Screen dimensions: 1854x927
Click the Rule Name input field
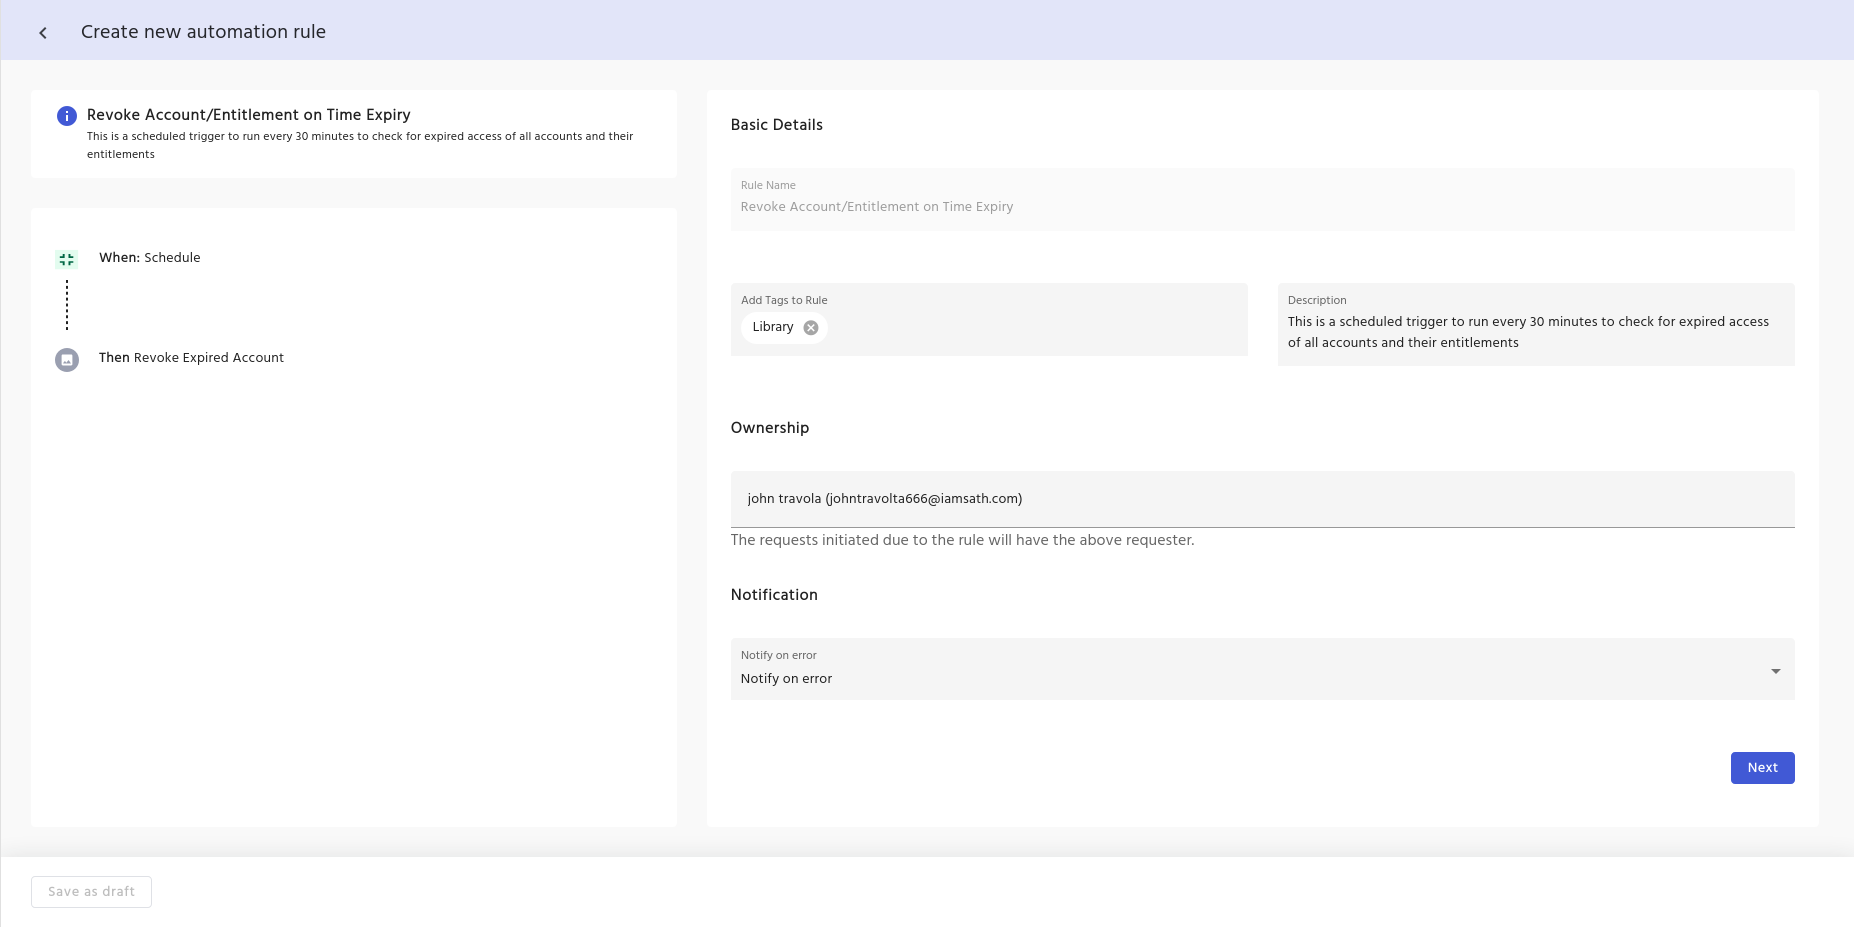coord(1261,207)
